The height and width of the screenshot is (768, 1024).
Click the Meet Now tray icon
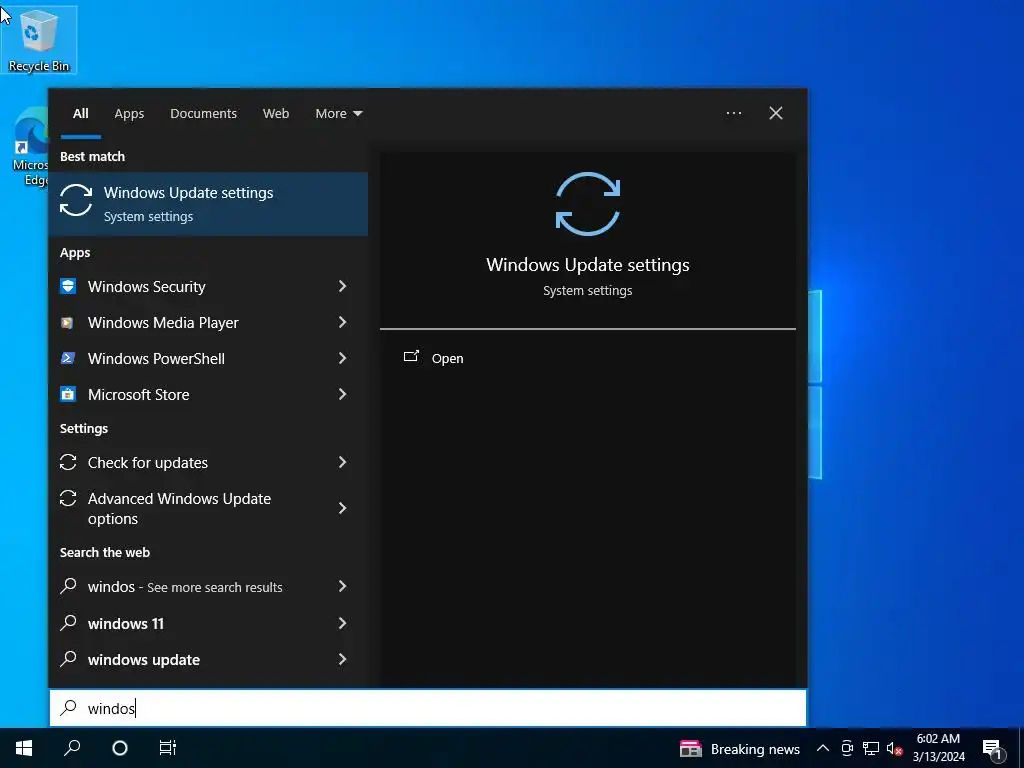point(847,748)
